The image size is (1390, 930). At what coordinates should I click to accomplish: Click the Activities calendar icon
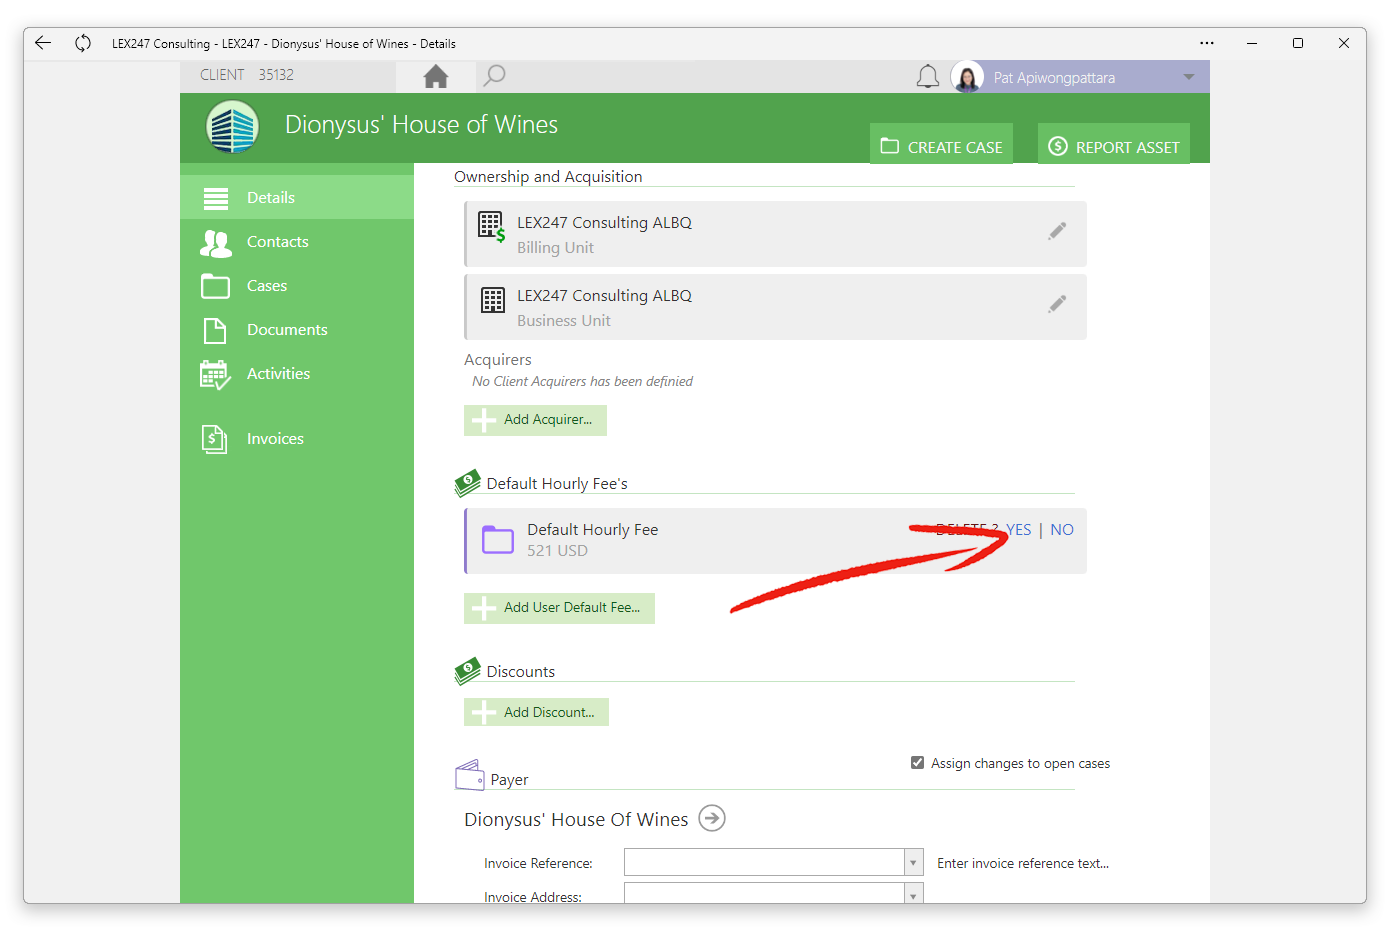pos(215,375)
